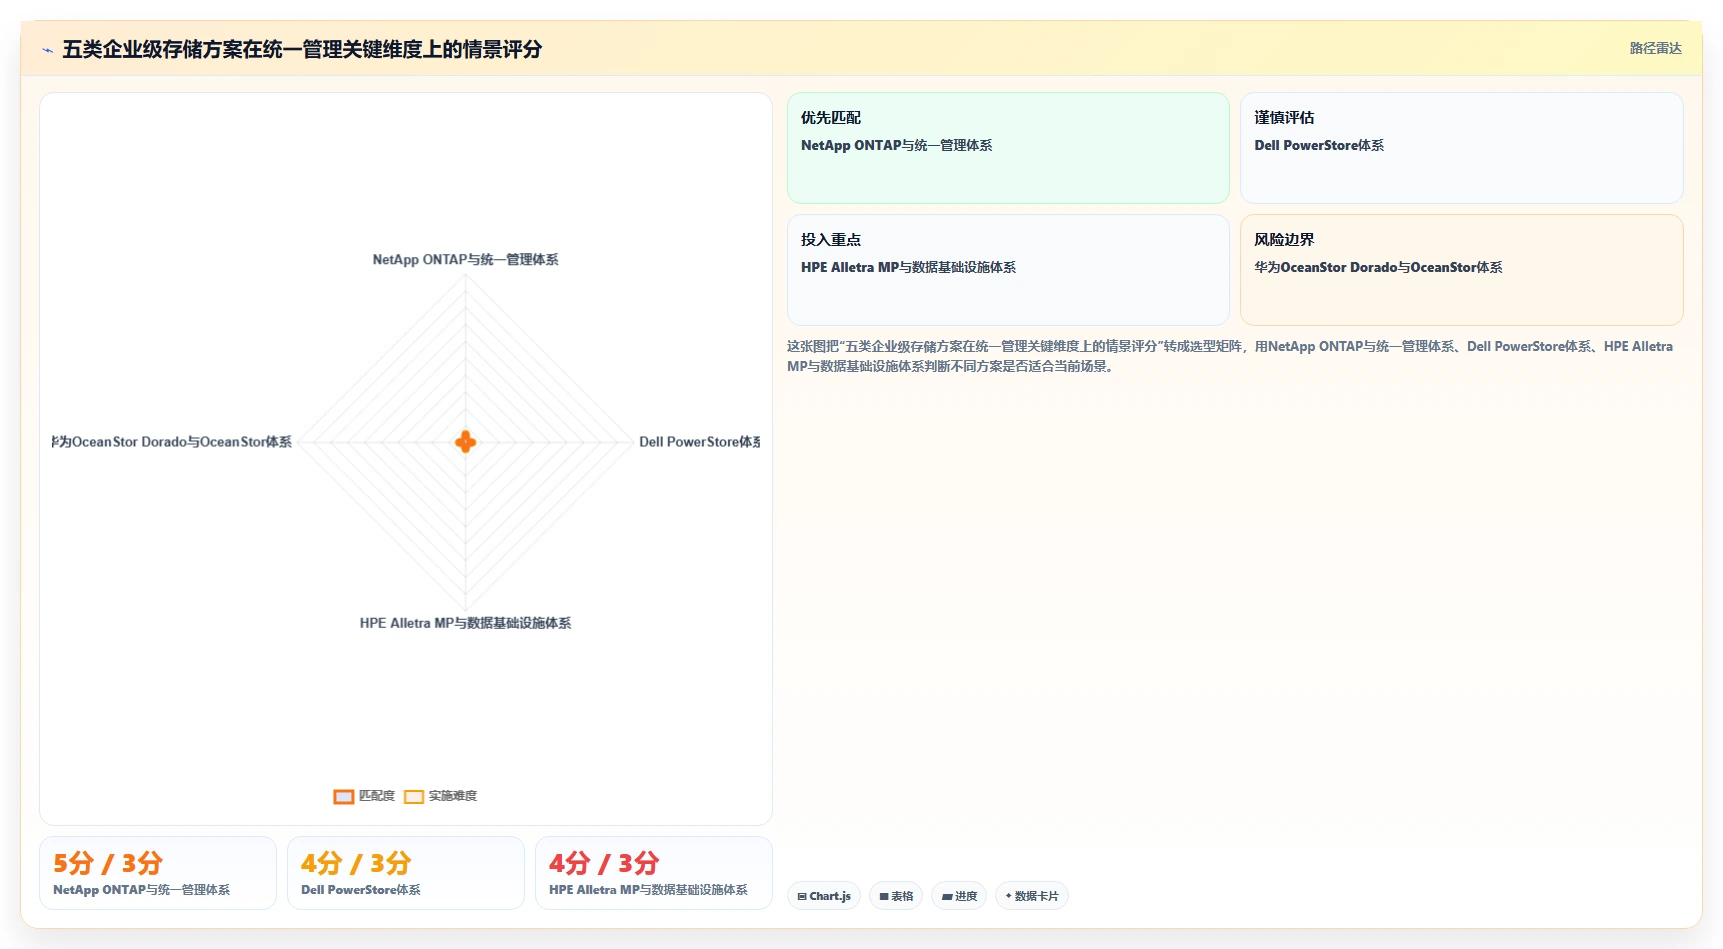This screenshot has width=1723, height=949.
Task: Open the 谨慎评估 card
Action: click(x=1461, y=148)
